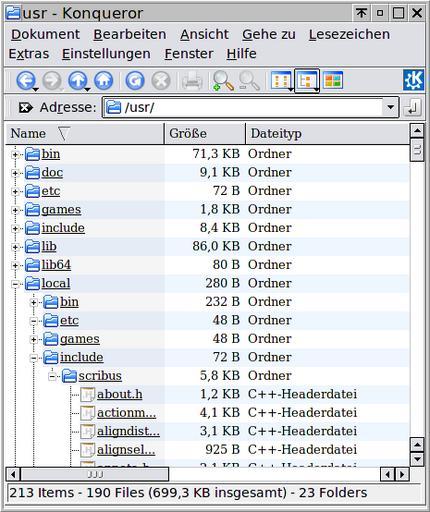430x512 pixels.
Task: Expand the top-level bin folder
Action: tap(15, 155)
